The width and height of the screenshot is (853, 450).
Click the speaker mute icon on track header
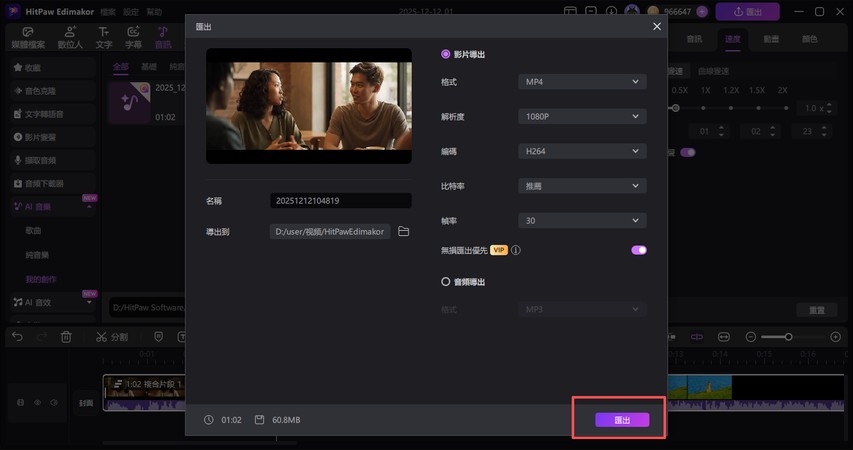pyautogui.click(x=54, y=403)
